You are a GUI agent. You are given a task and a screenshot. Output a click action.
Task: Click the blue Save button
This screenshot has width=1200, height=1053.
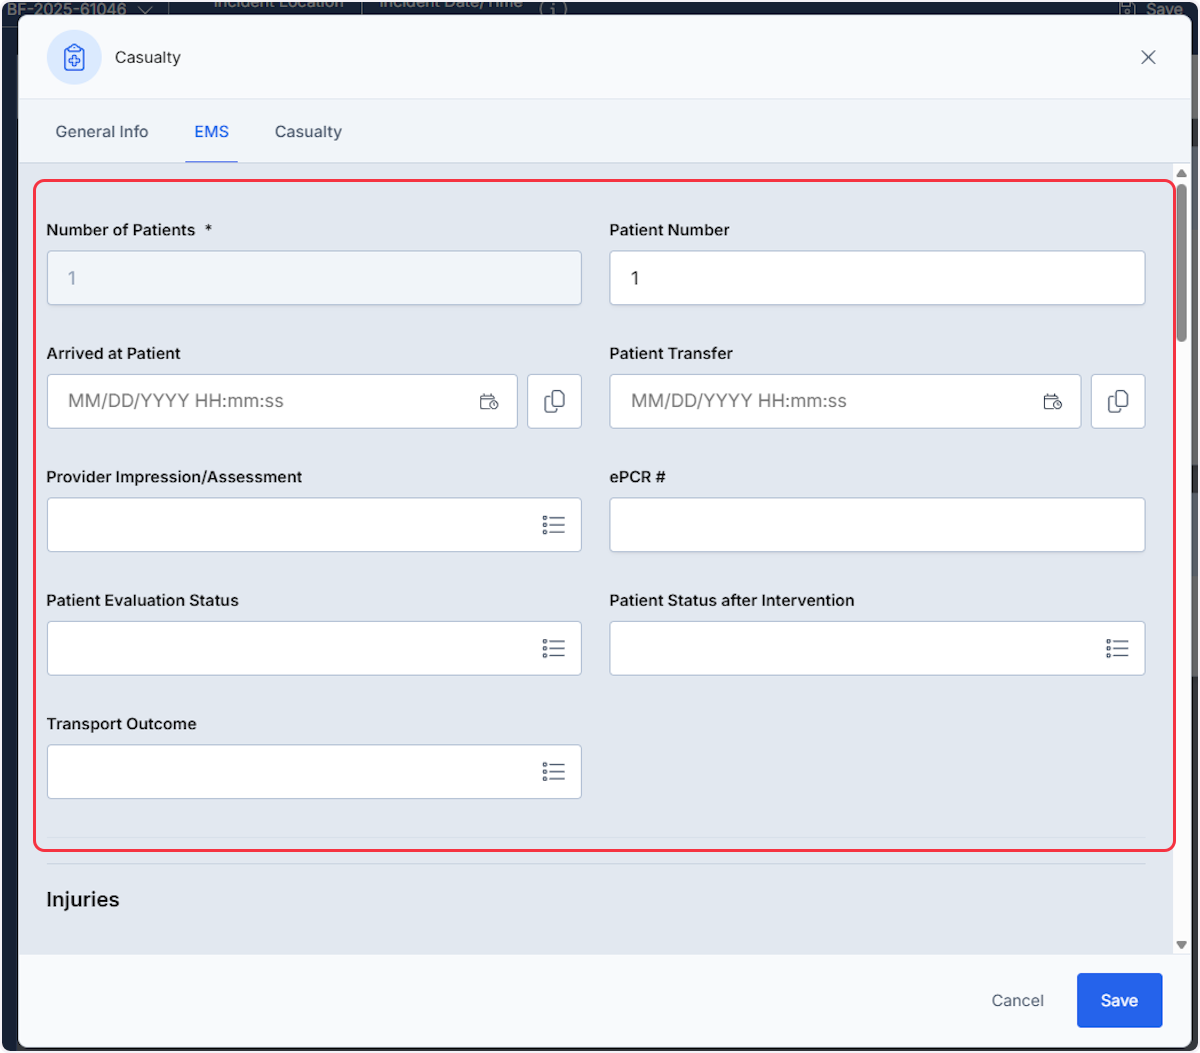click(1119, 1000)
